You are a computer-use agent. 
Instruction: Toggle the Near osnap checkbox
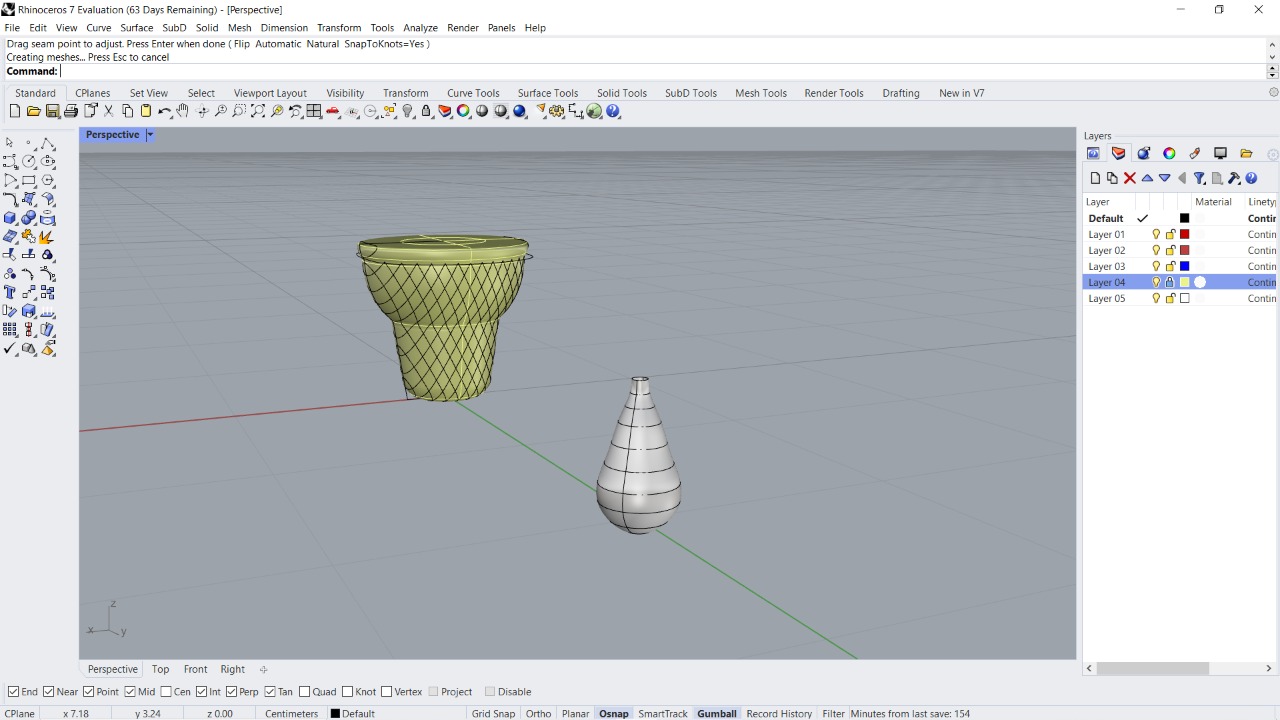coord(49,692)
